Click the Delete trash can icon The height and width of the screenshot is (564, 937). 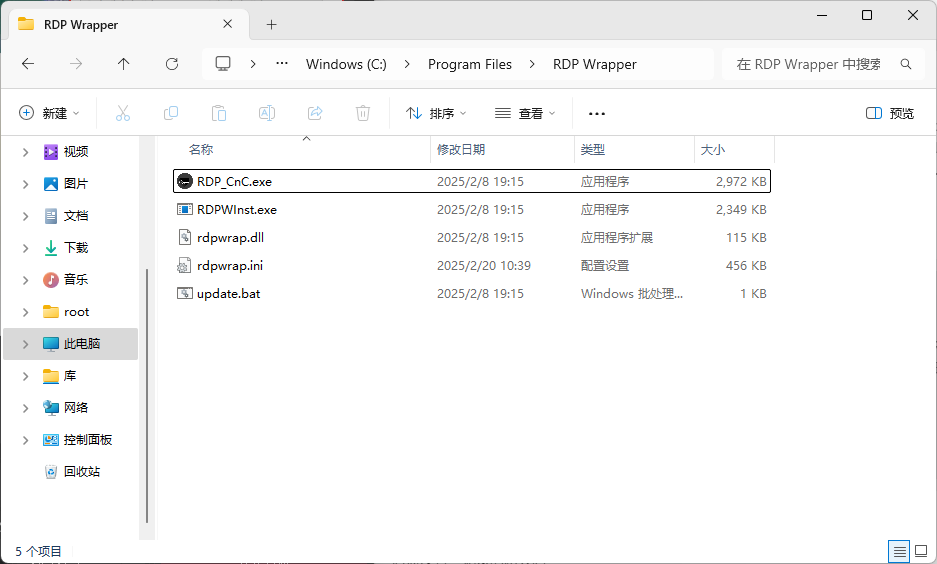point(363,113)
